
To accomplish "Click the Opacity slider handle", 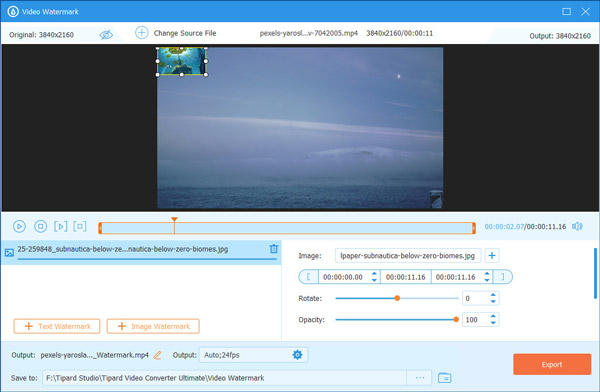I will 456,319.
